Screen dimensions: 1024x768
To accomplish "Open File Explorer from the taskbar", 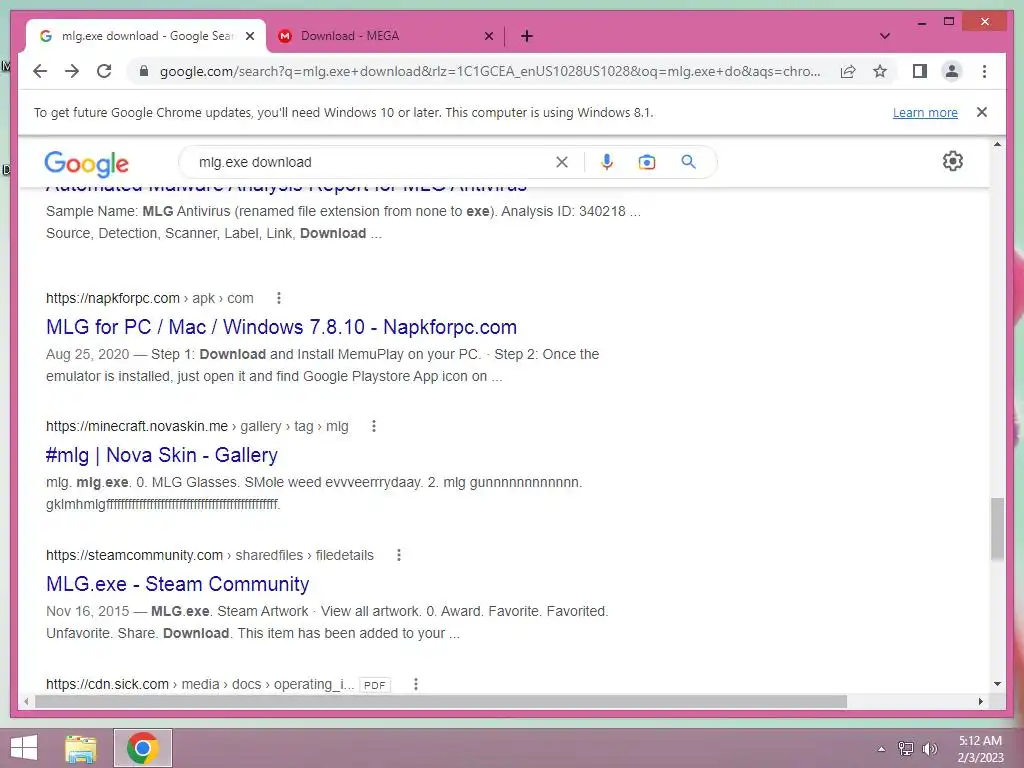I will pyautogui.click(x=81, y=749).
